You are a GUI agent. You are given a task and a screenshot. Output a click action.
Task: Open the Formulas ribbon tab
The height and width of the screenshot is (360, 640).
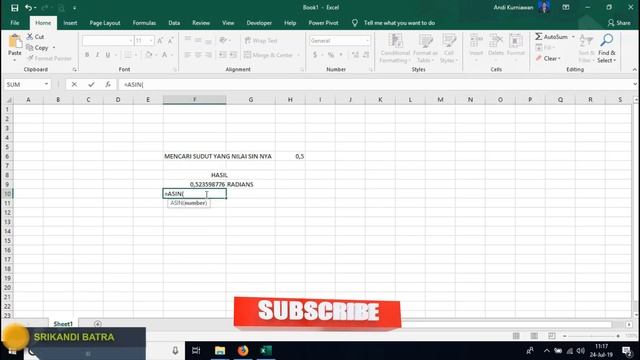[x=144, y=23]
